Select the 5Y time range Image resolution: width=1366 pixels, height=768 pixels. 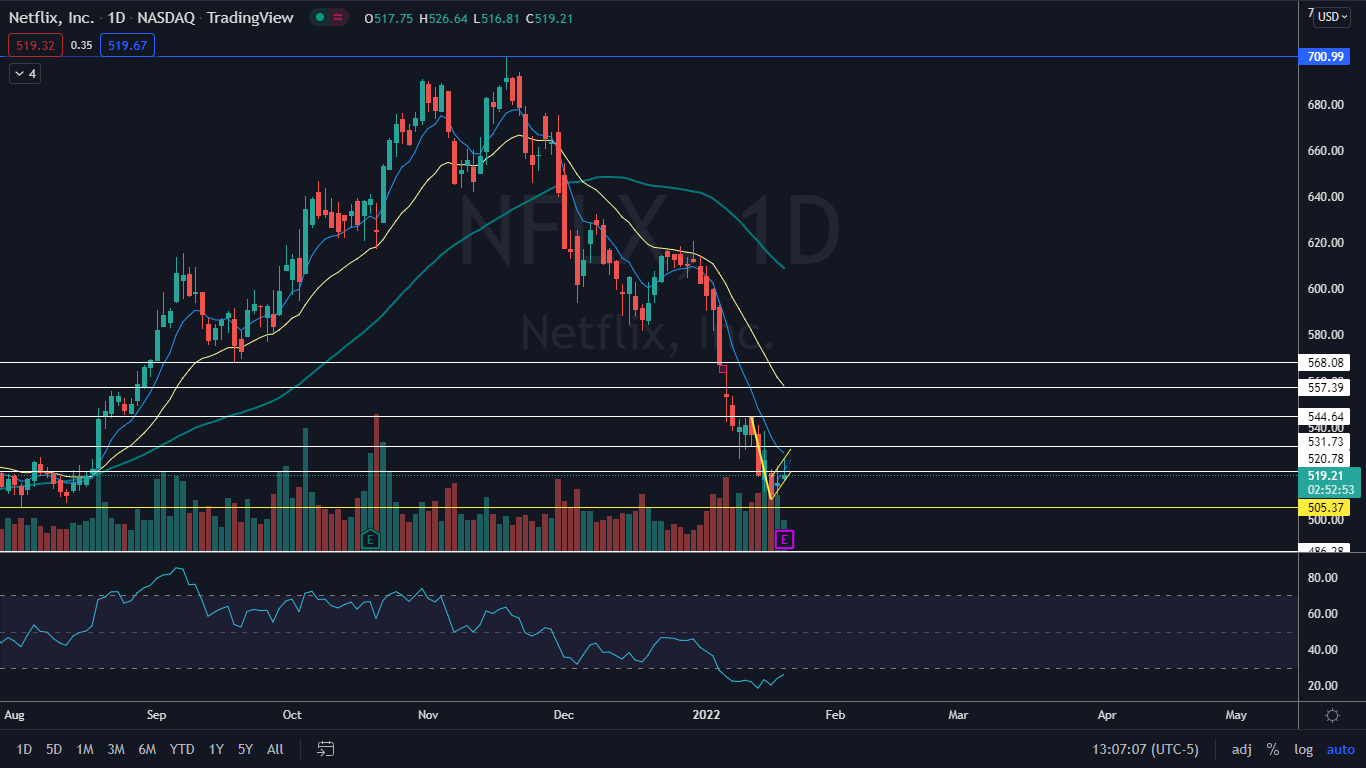245,749
